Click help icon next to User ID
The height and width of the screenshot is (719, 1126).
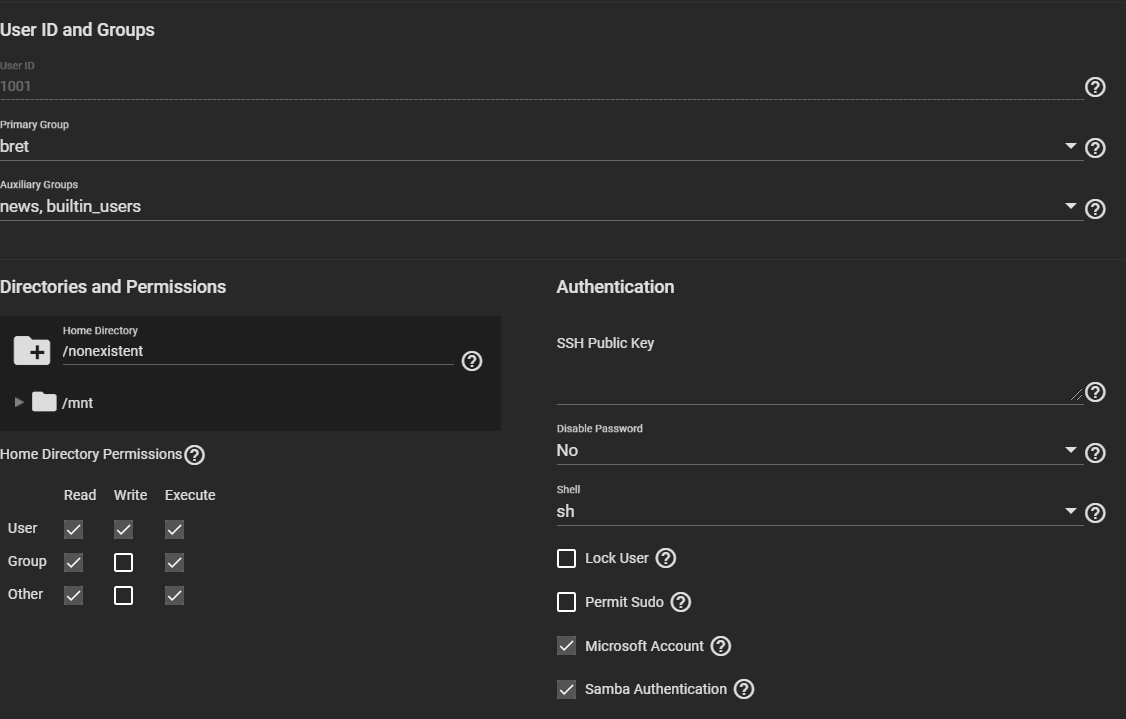(1095, 87)
